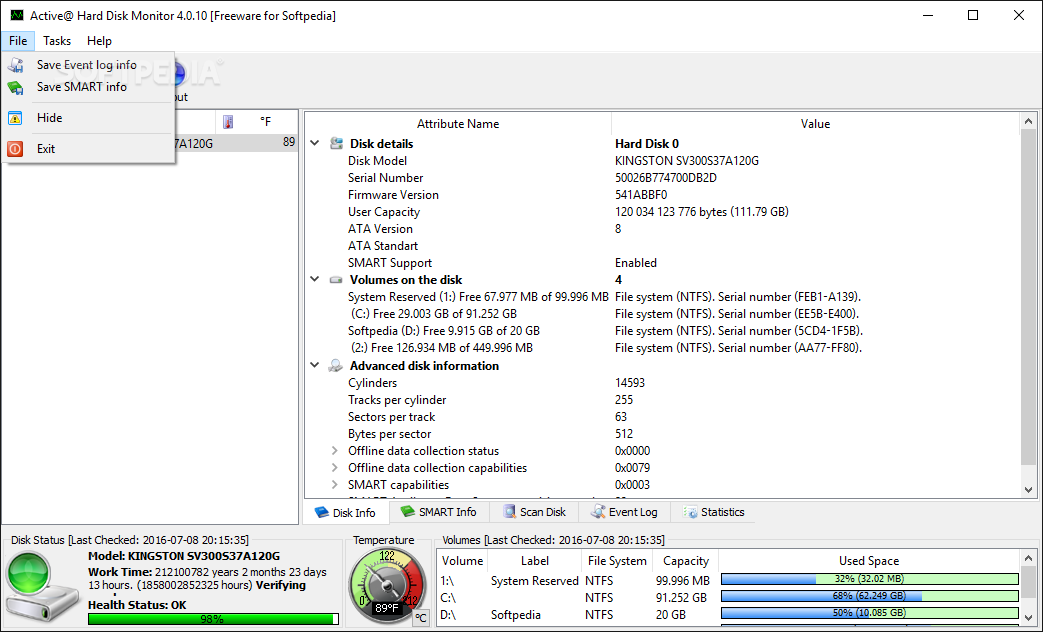Collapse Advanced disk information section
Screen dimensions: 1043x632
click(315, 365)
